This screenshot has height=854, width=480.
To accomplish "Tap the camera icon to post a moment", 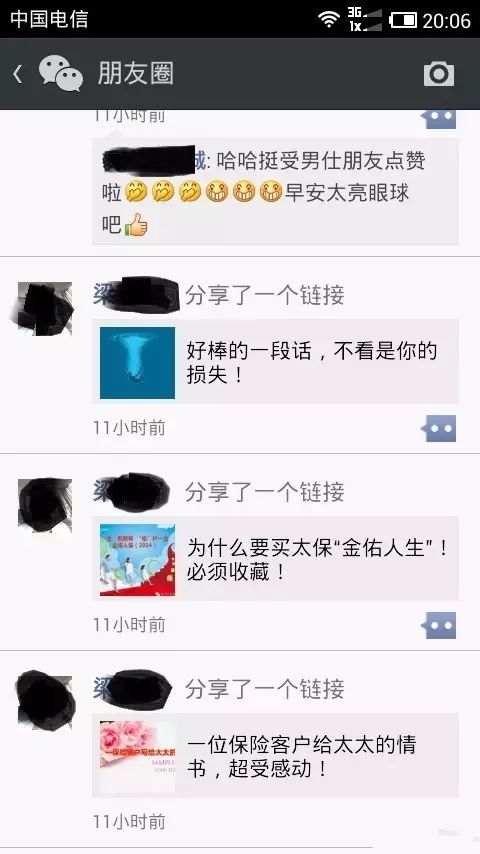I will 439,74.
